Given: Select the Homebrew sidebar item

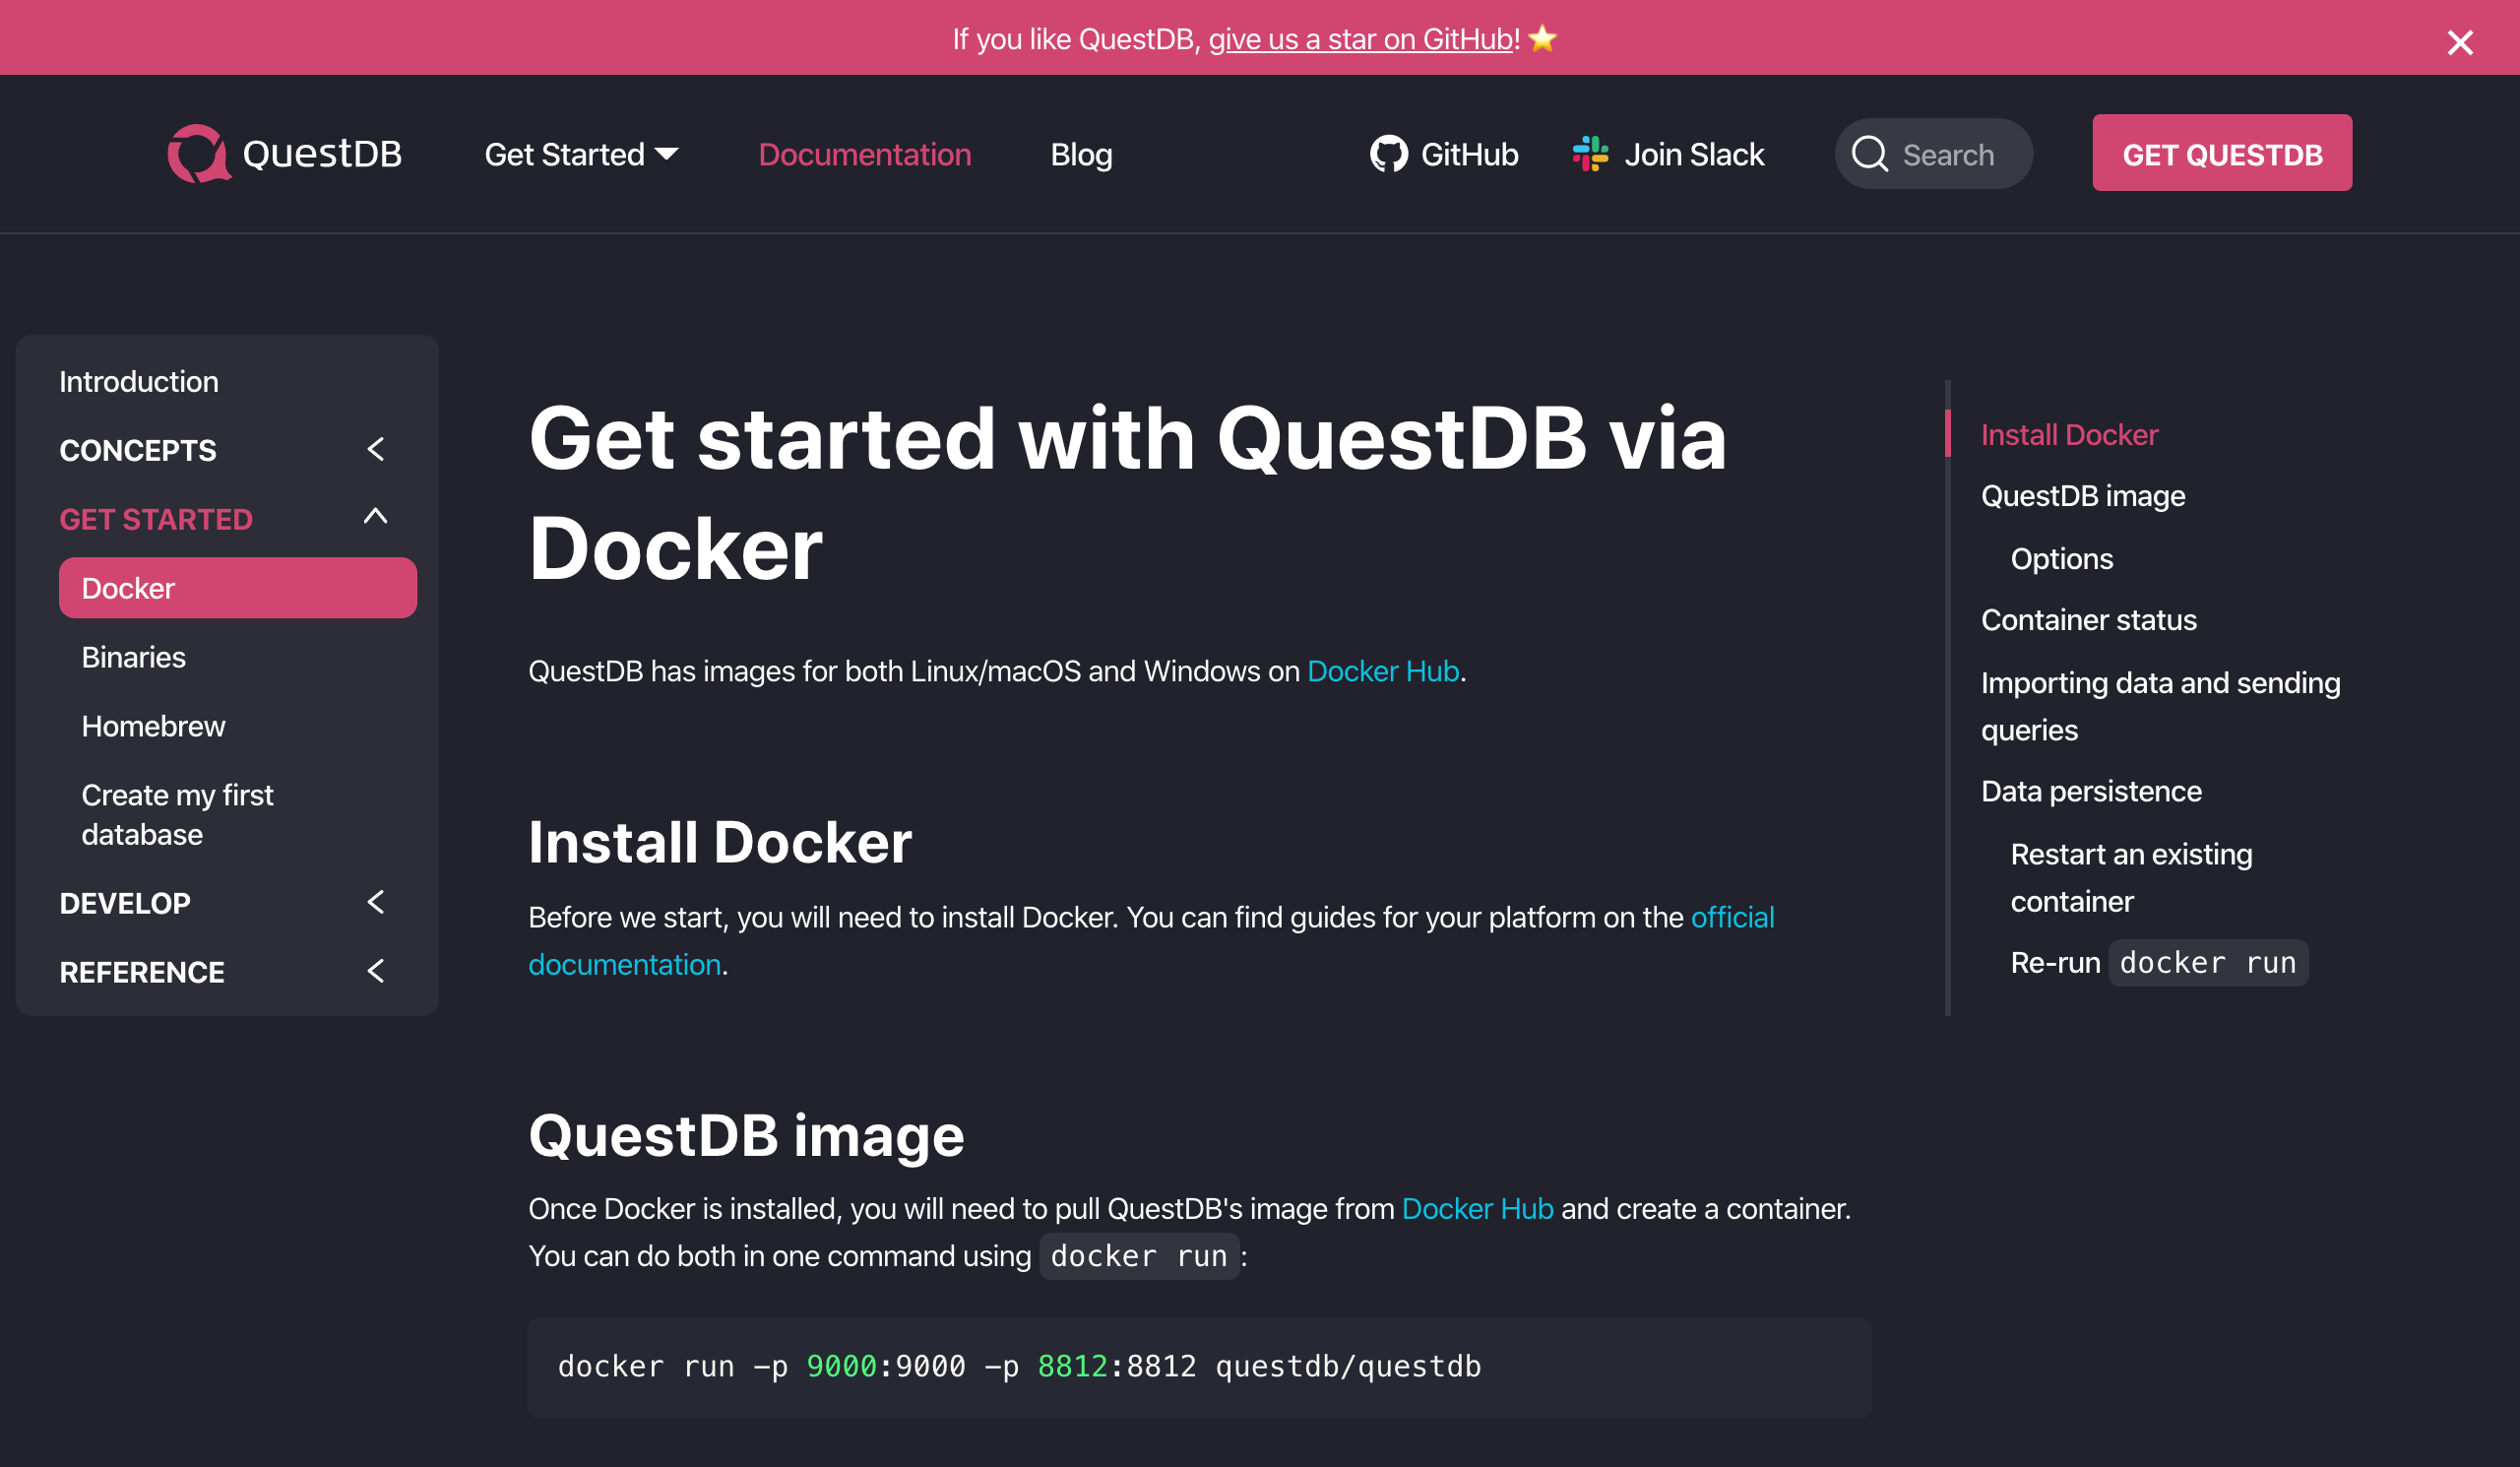Looking at the screenshot, I should [154, 726].
